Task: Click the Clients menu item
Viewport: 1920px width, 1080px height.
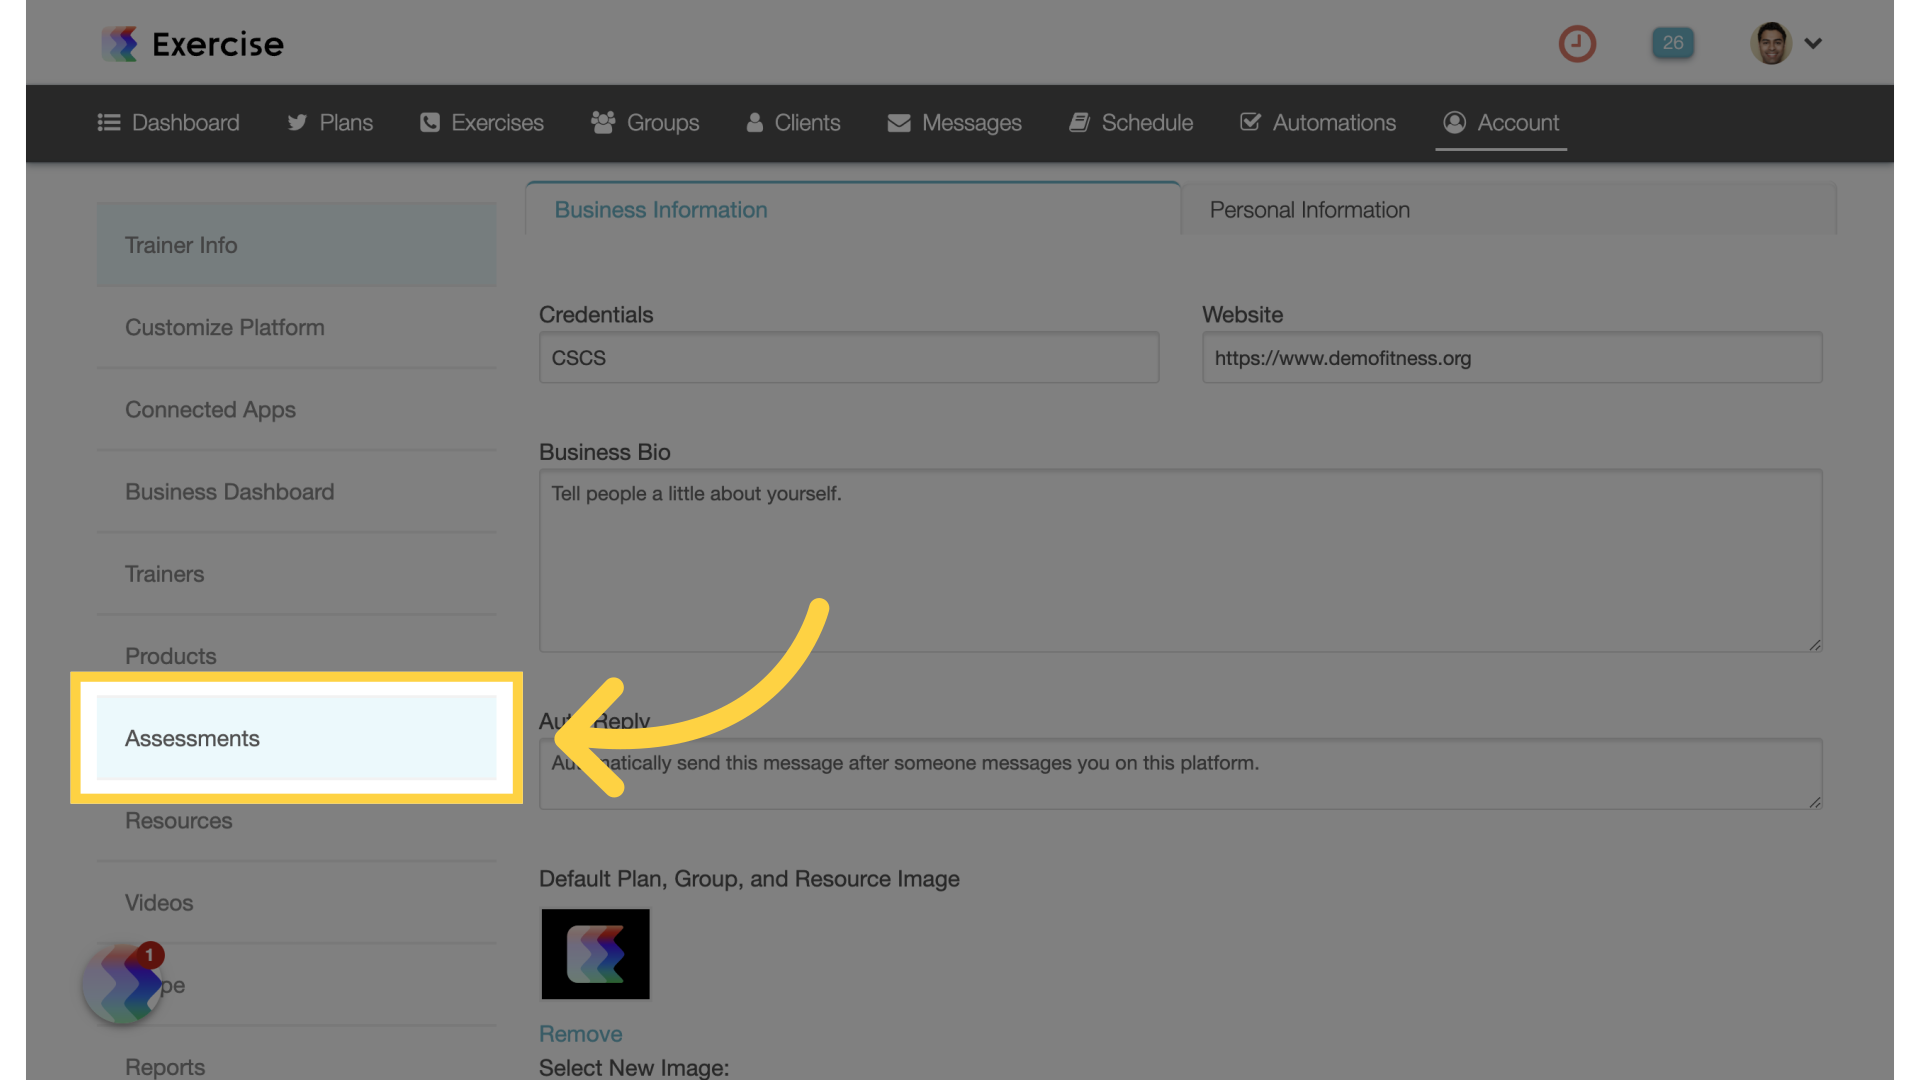Action: click(x=807, y=123)
